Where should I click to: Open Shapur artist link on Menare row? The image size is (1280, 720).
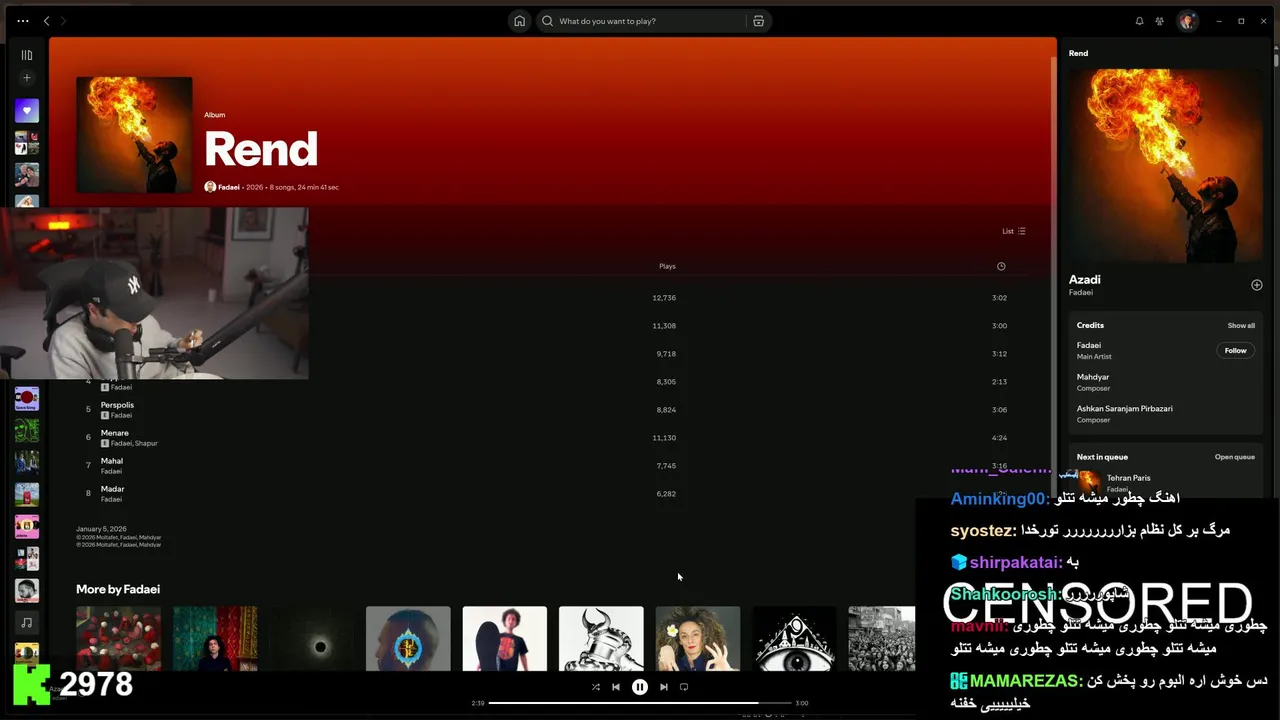coord(146,443)
